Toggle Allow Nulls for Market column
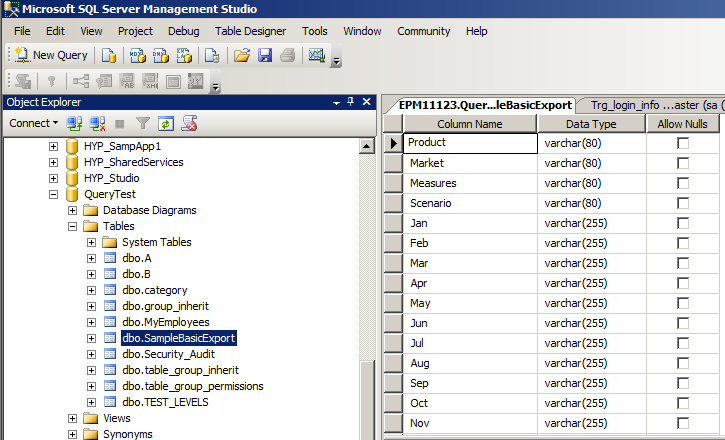This screenshot has width=725, height=440. (682, 163)
